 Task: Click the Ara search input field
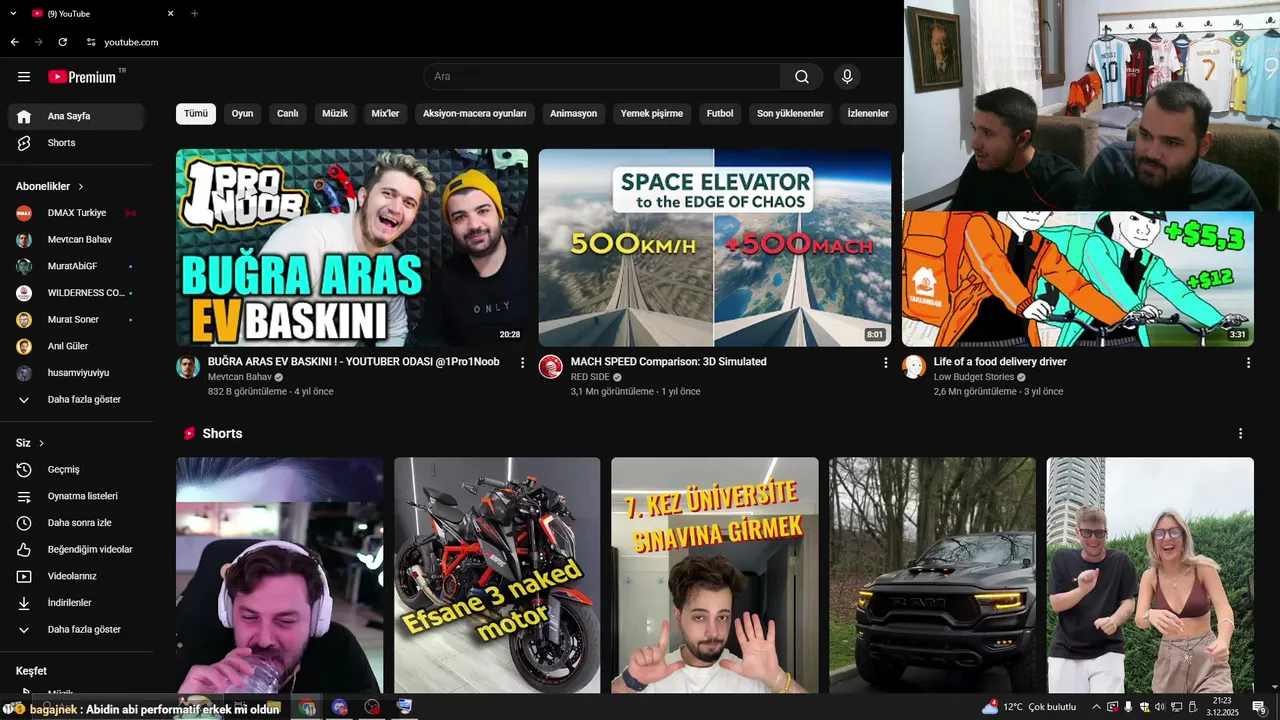pos(603,77)
